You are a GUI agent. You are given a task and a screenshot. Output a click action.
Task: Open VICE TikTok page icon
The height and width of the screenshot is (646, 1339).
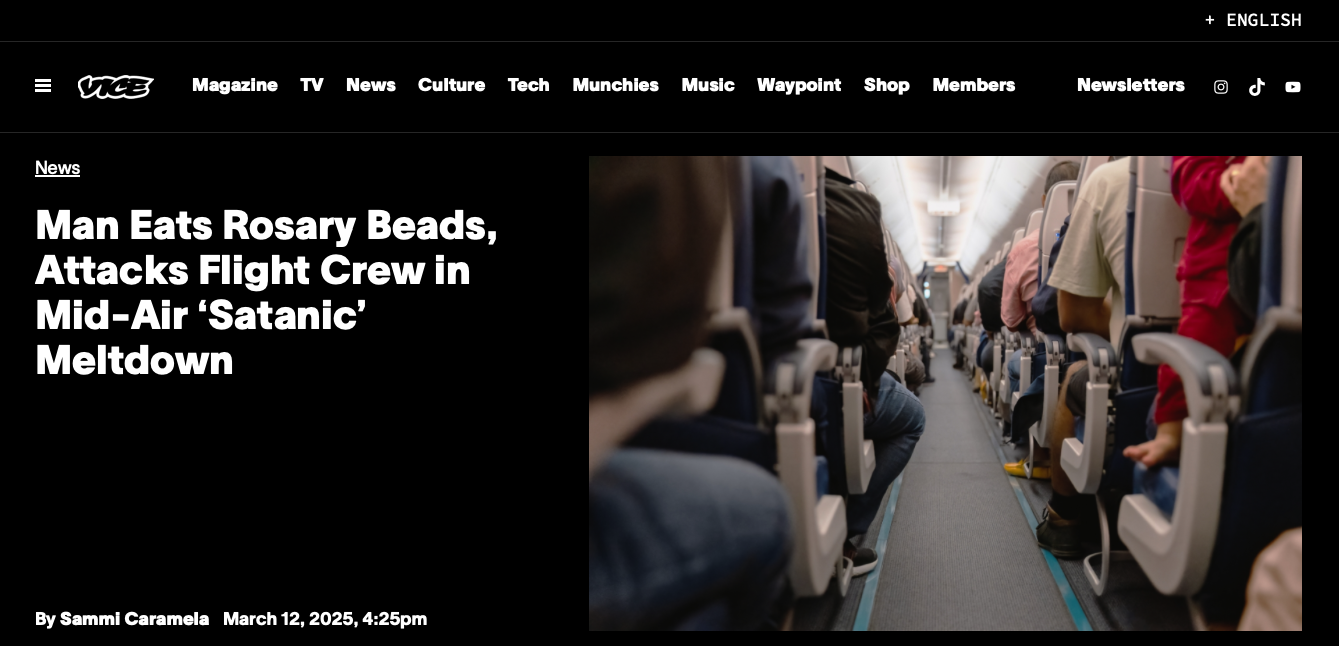pos(1257,87)
